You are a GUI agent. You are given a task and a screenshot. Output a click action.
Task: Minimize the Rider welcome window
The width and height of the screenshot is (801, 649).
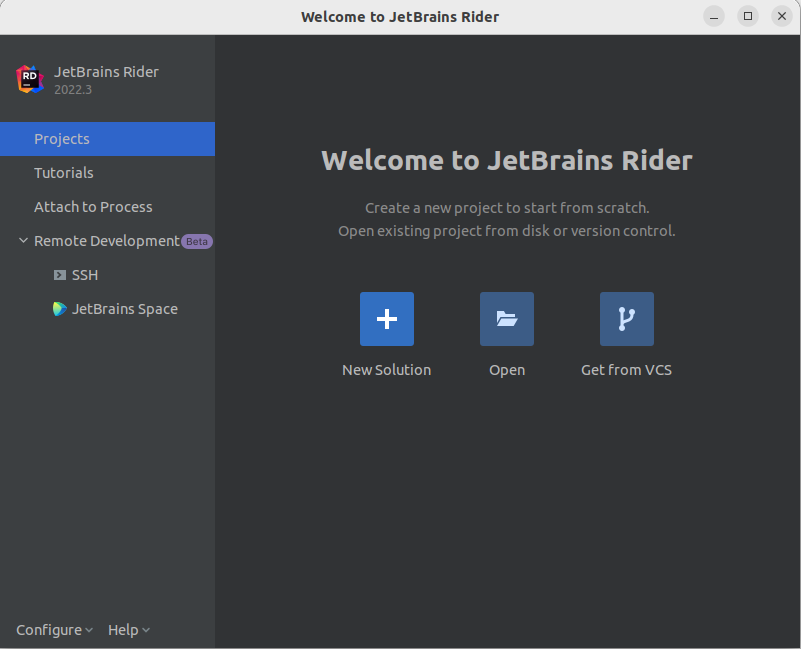[714, 16]
